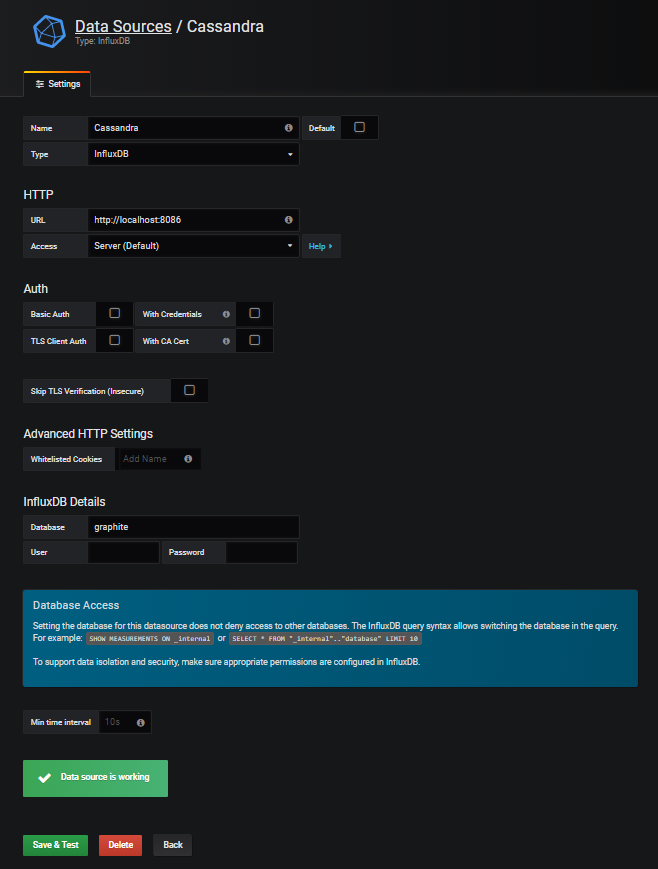The image size is (658, 869).
Task: Switch to the Settings tab
Action: coord(57,84)
